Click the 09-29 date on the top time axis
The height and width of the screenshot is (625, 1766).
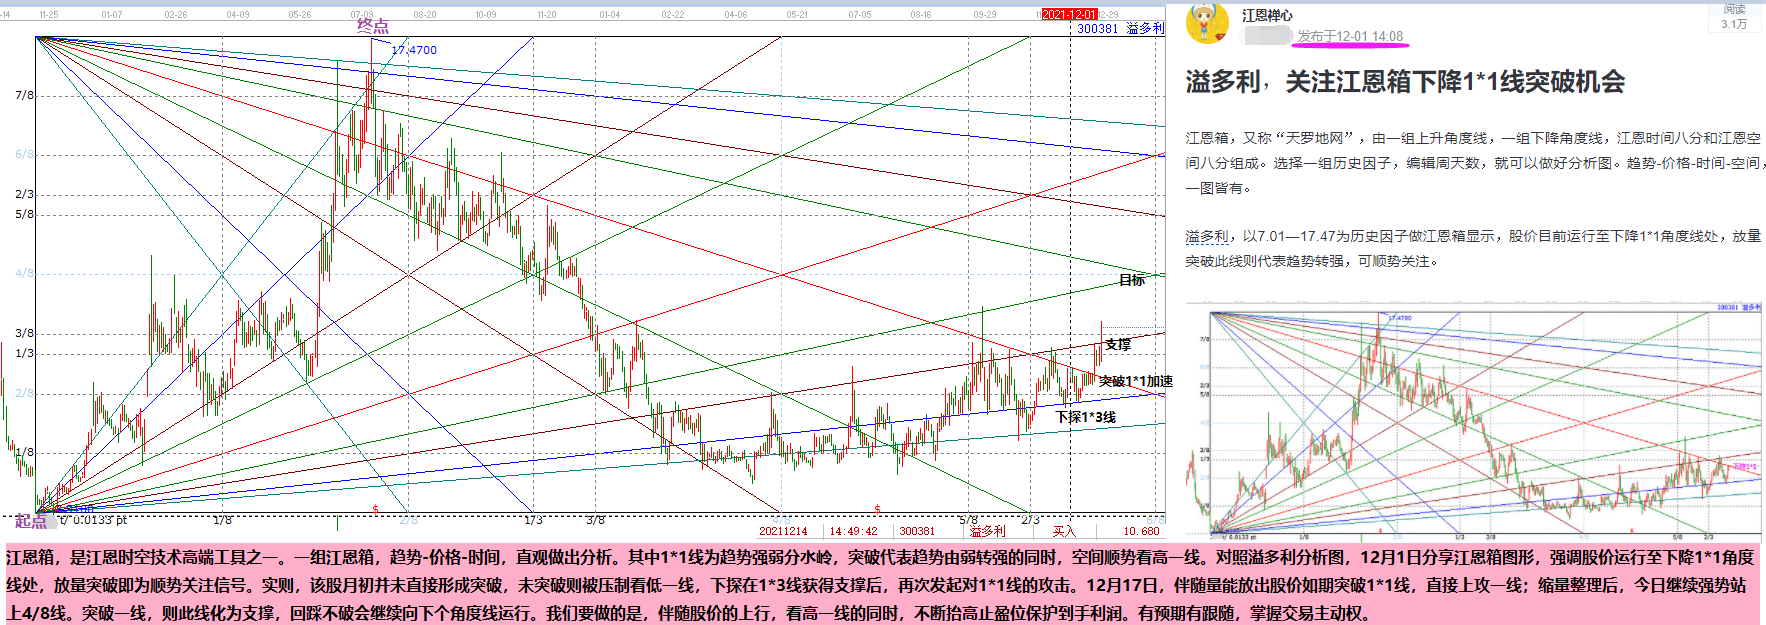tap(984, 15)
